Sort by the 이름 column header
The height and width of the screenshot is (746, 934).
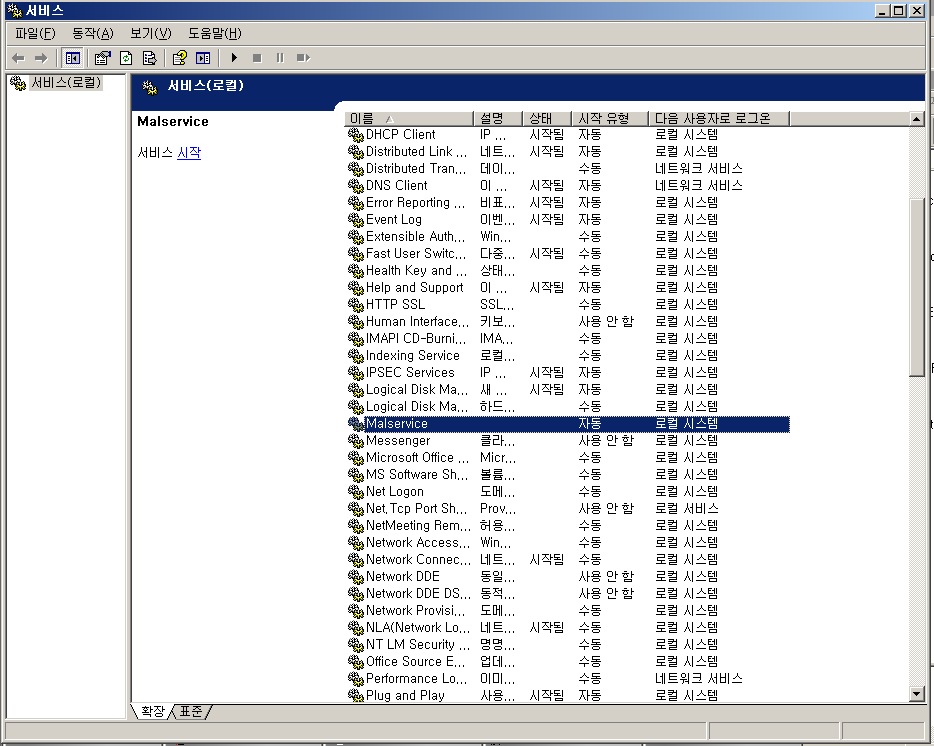pos(409,119)
